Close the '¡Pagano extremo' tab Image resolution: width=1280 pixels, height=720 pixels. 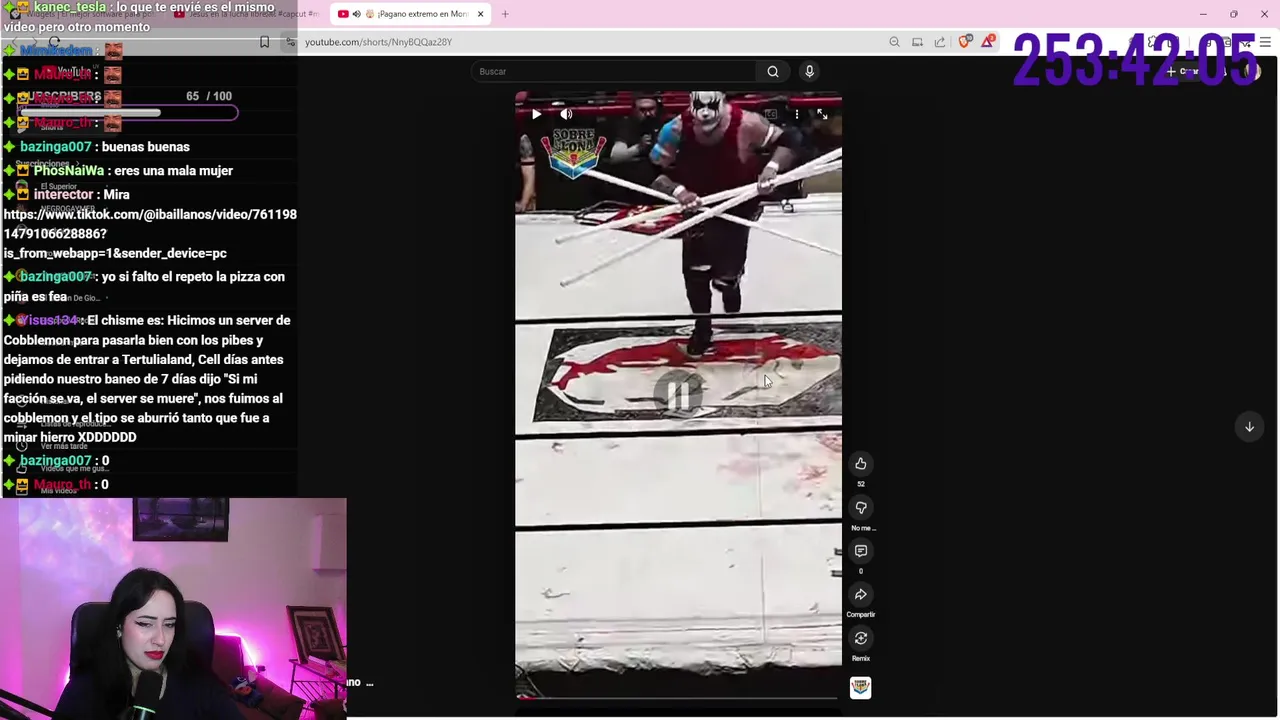[480, 14]
